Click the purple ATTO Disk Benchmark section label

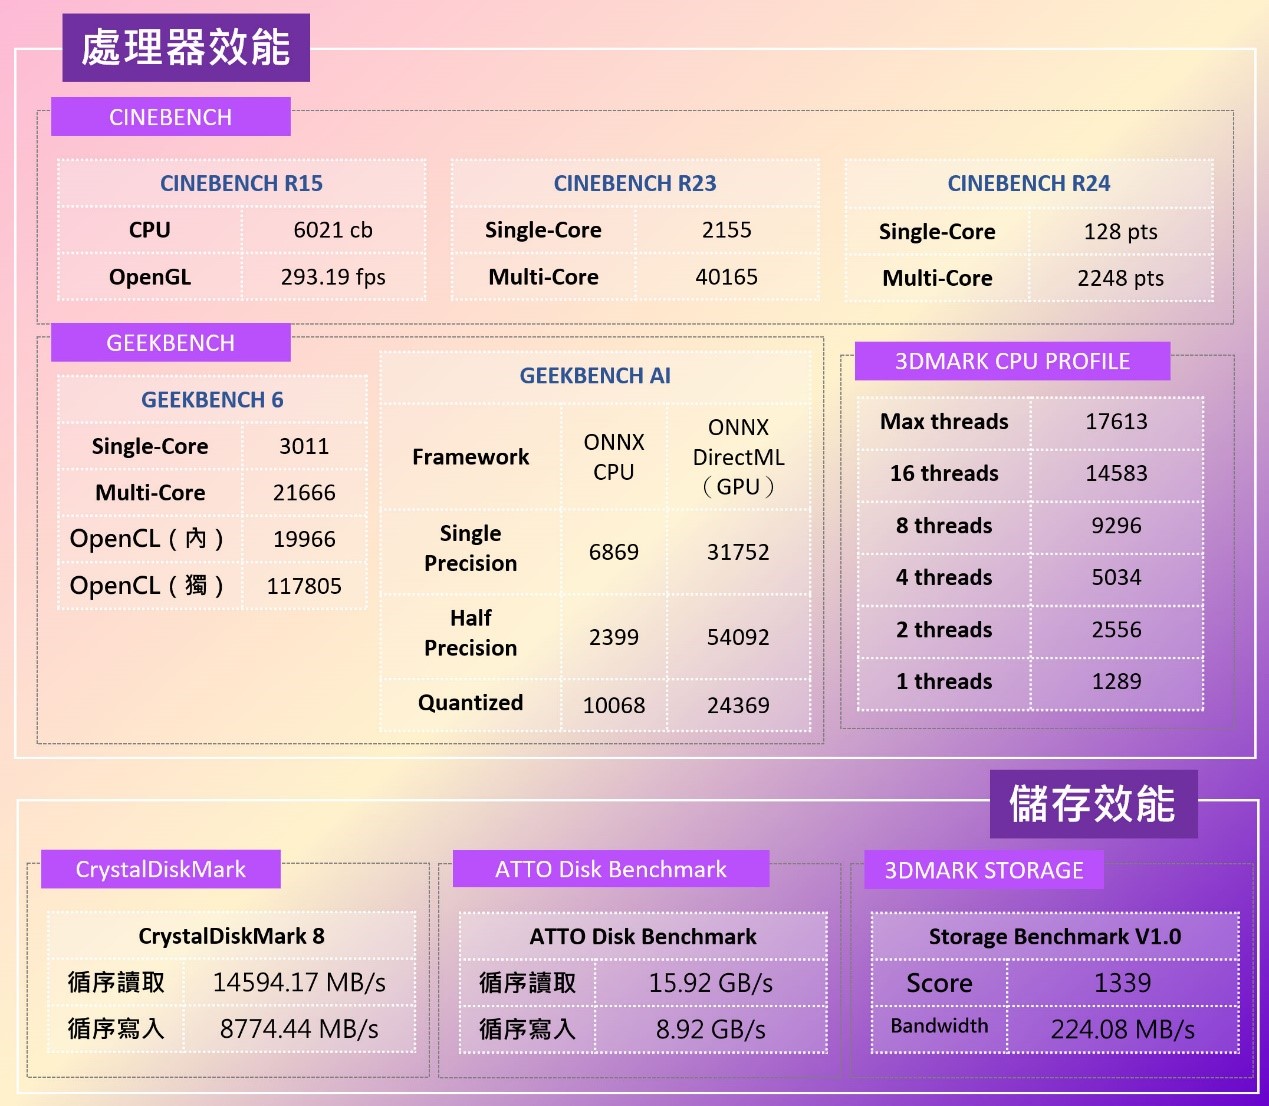click(x=611, y=869)
